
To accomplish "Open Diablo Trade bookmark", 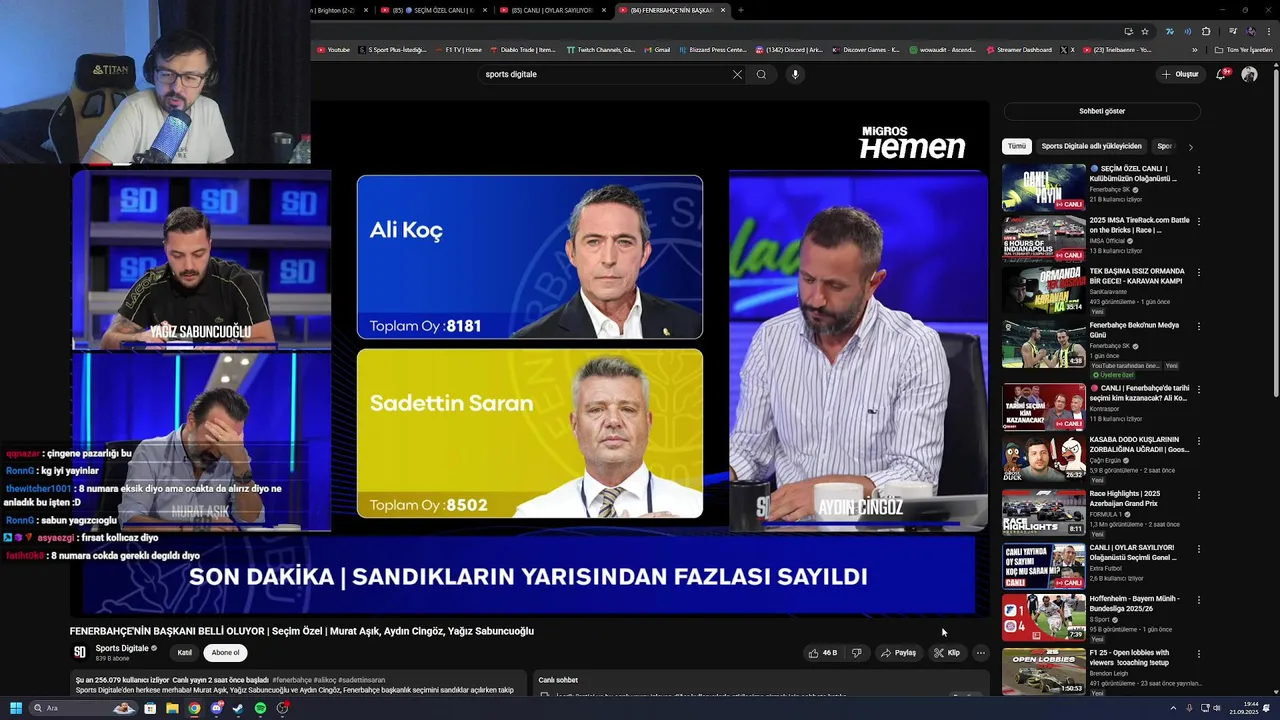I will point(523,49).
